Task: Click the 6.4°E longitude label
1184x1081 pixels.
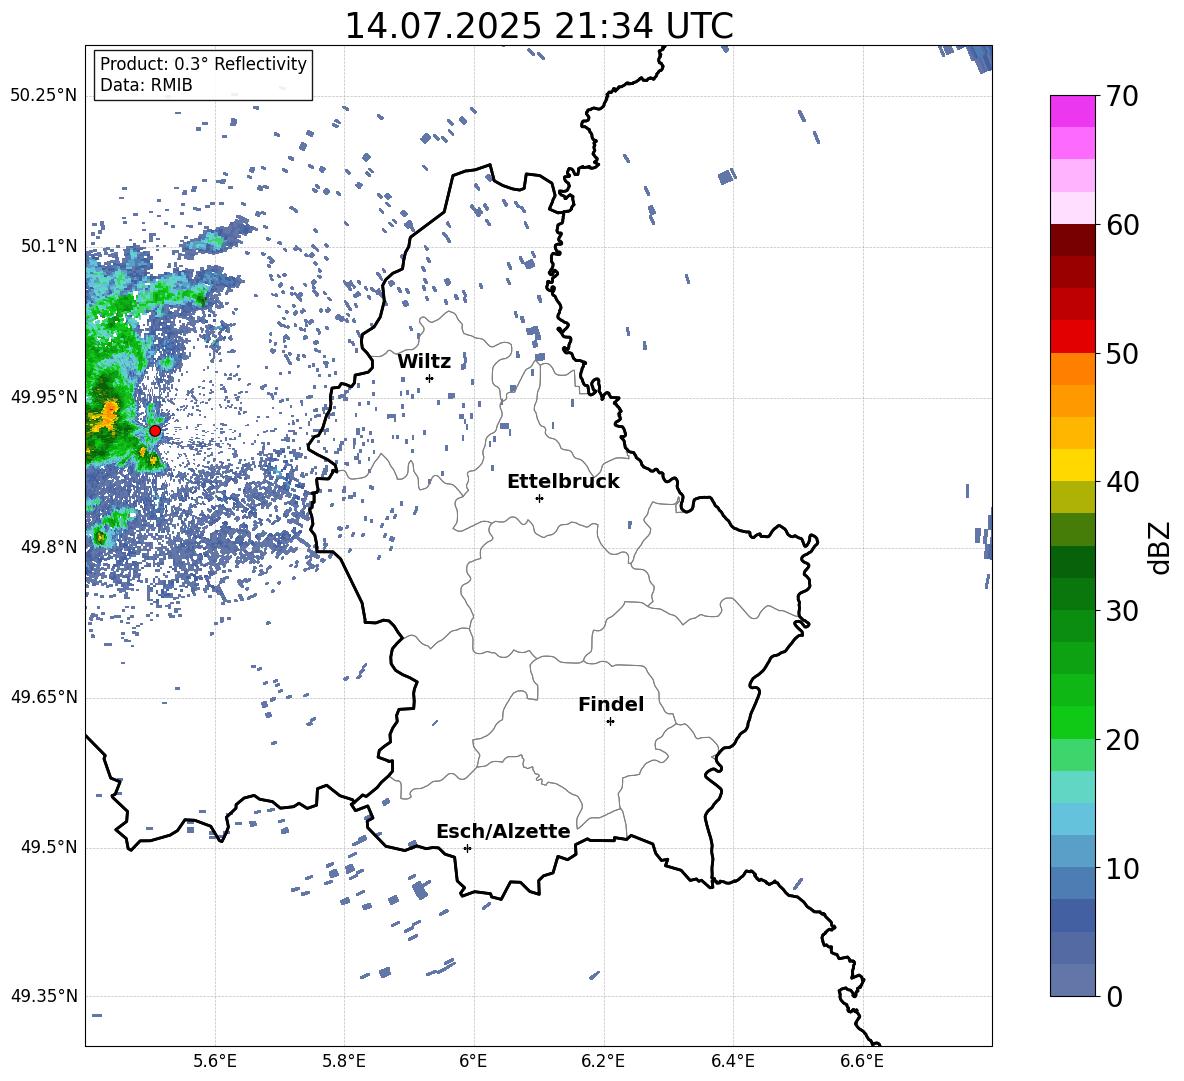Action: [732, 1061]
